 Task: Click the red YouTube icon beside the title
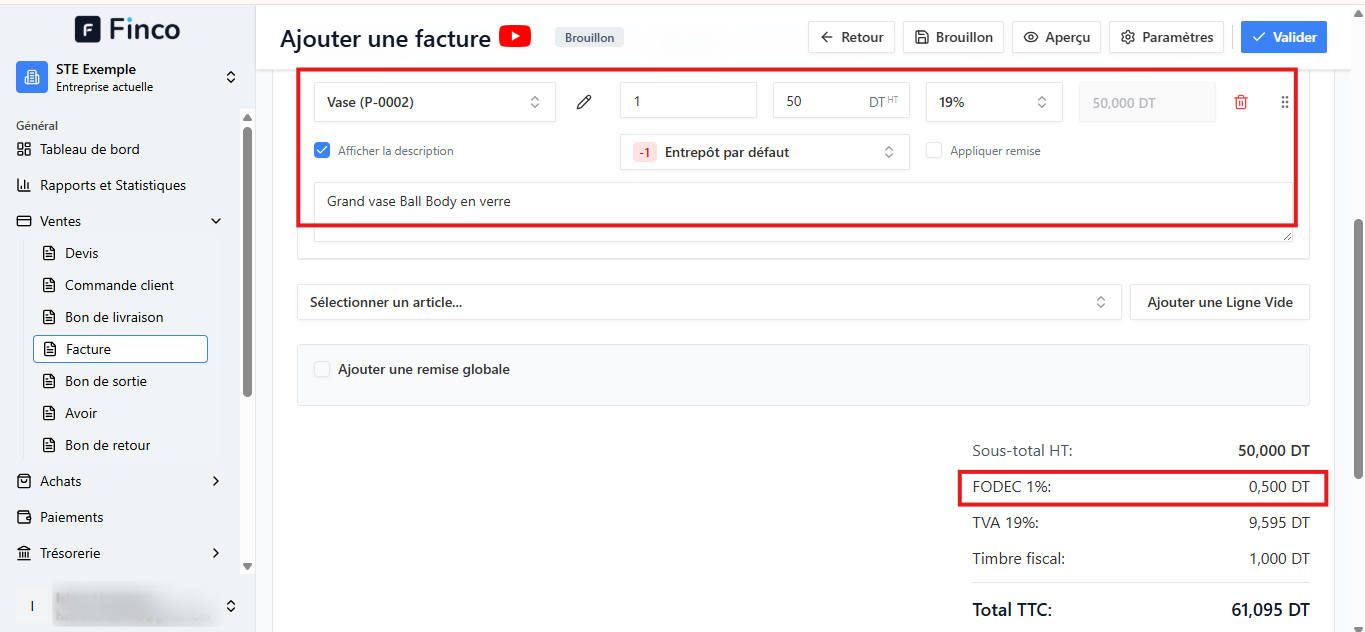(515, 37)
